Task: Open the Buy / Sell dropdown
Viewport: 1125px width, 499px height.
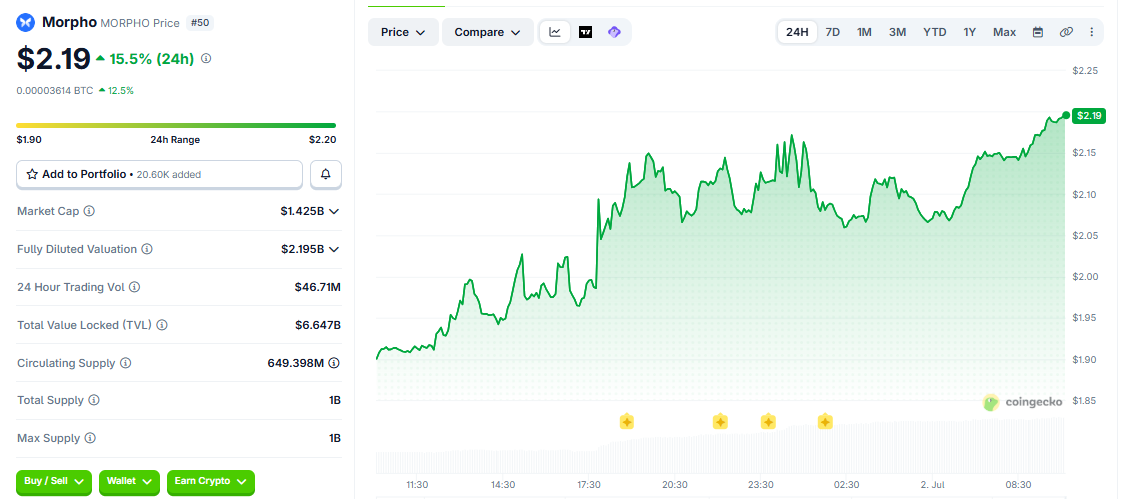Action: pyautogui.click(x=55, y=482)
